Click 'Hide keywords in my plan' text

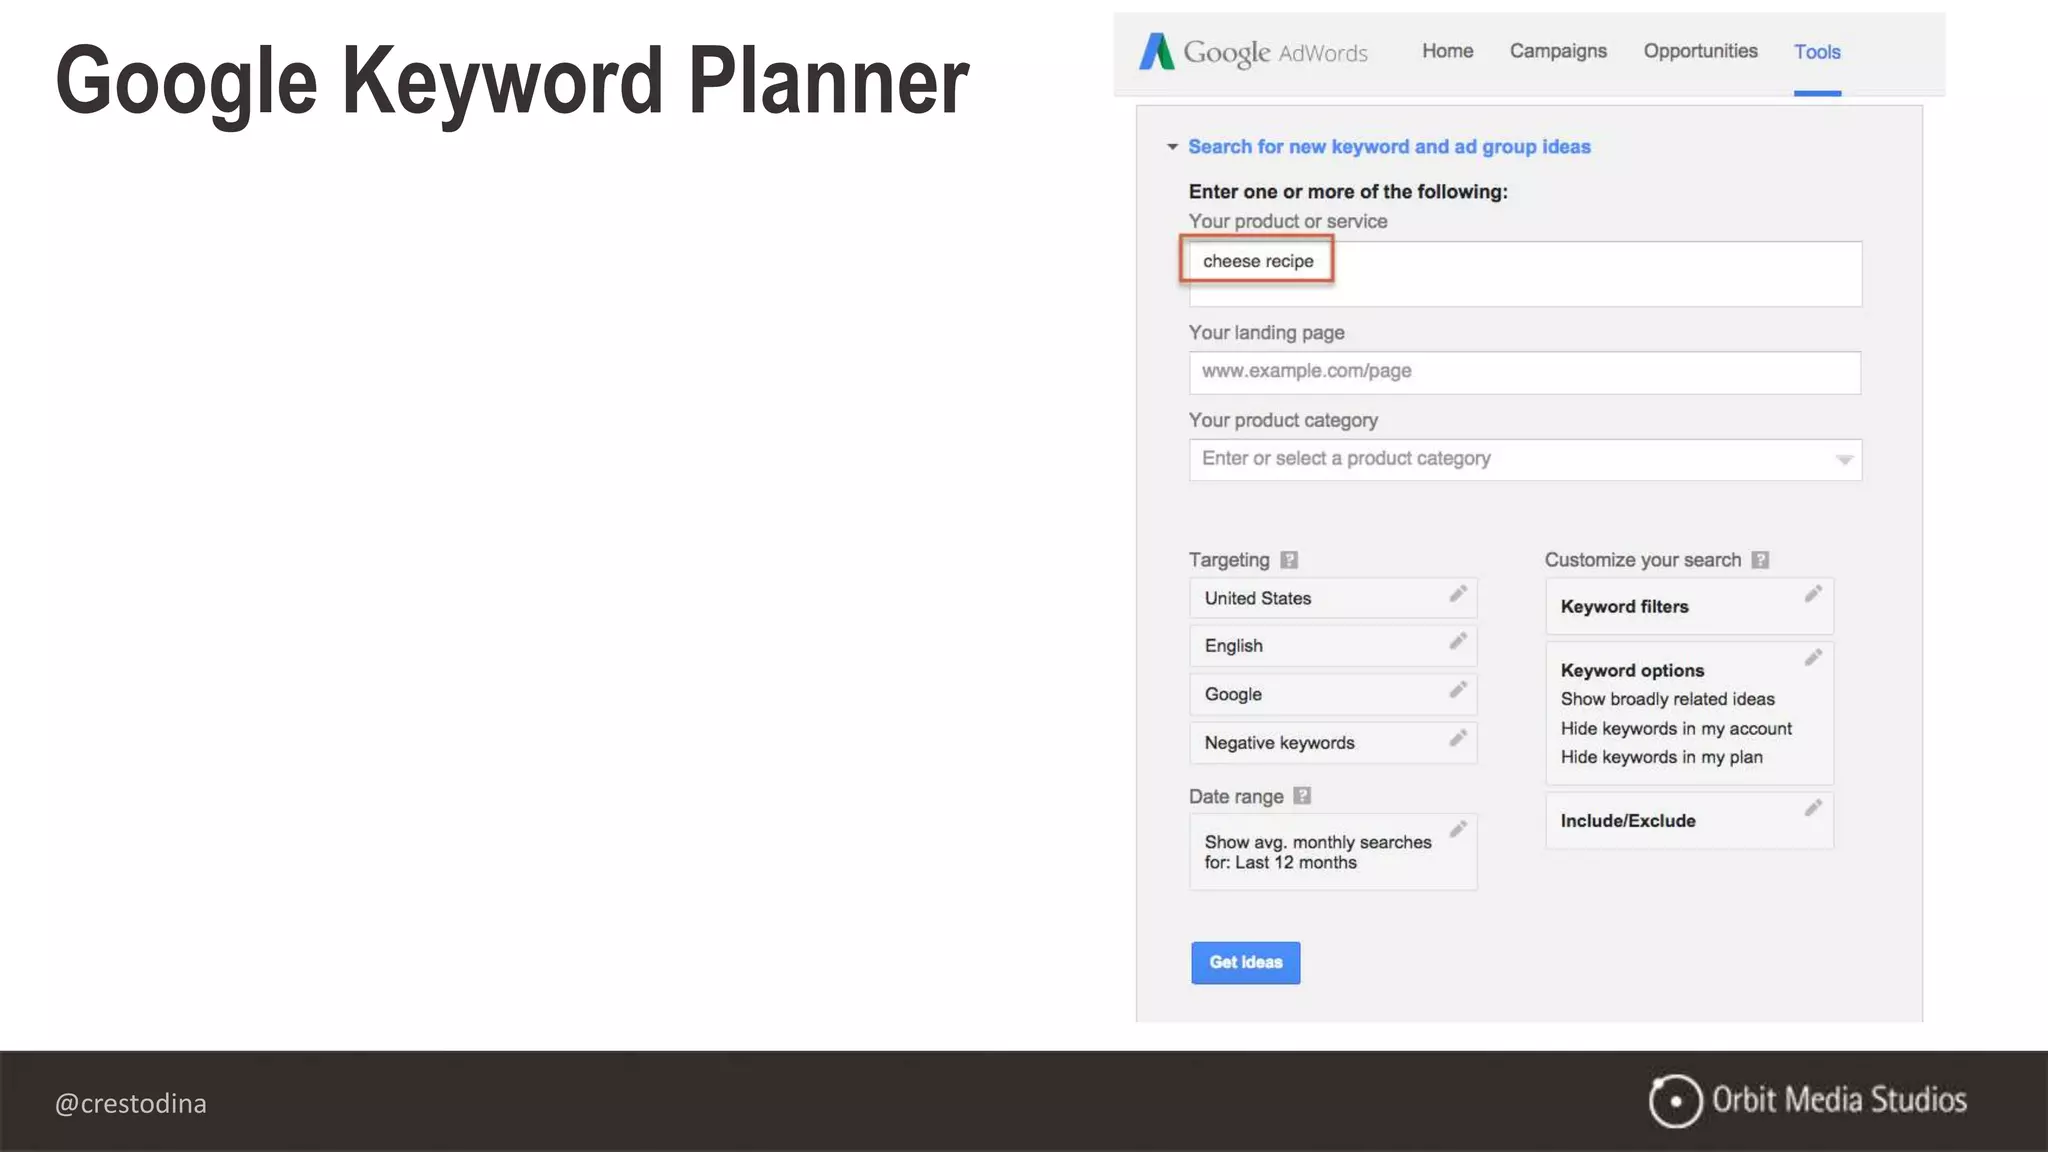1661,758
